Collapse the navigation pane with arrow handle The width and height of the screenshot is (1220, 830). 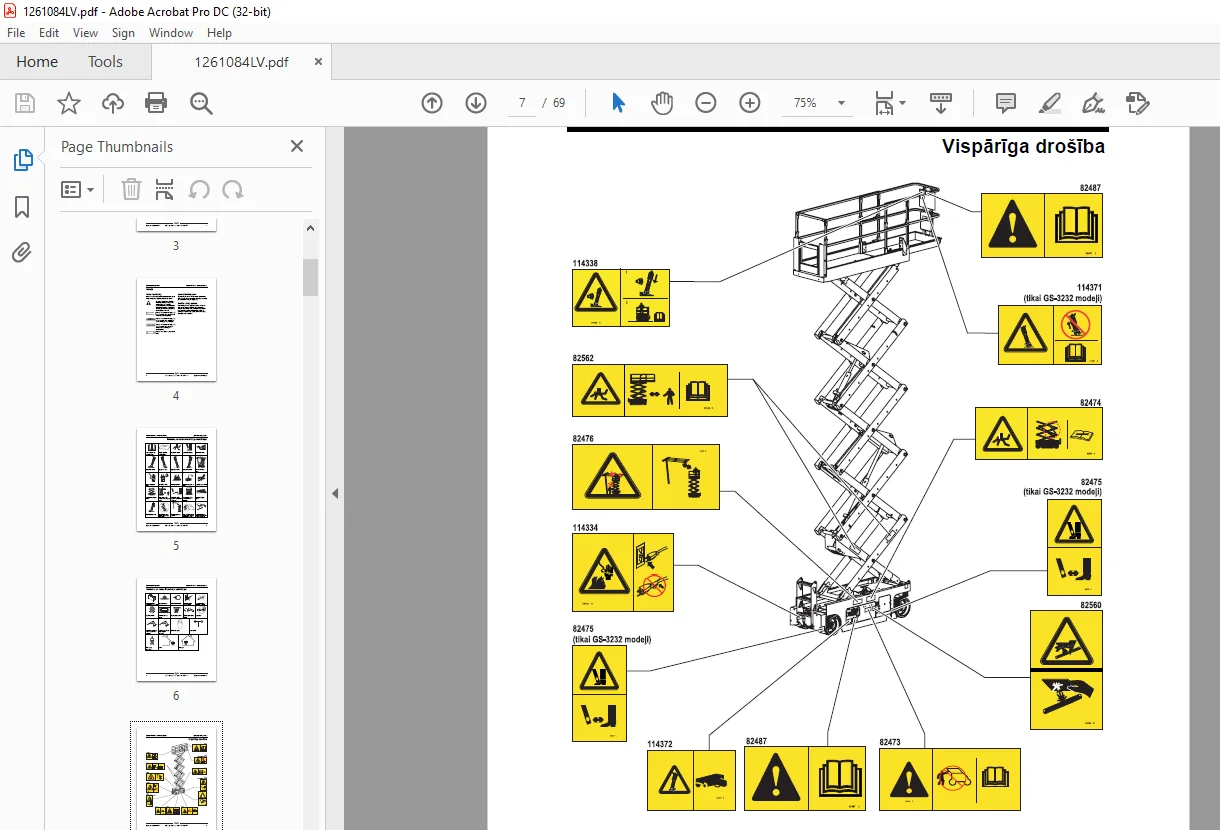[335, 493]
